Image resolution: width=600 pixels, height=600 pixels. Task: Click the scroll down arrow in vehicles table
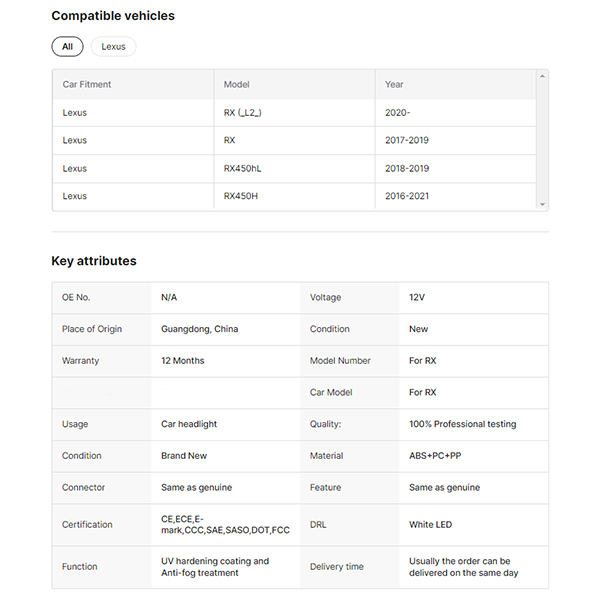543,204
